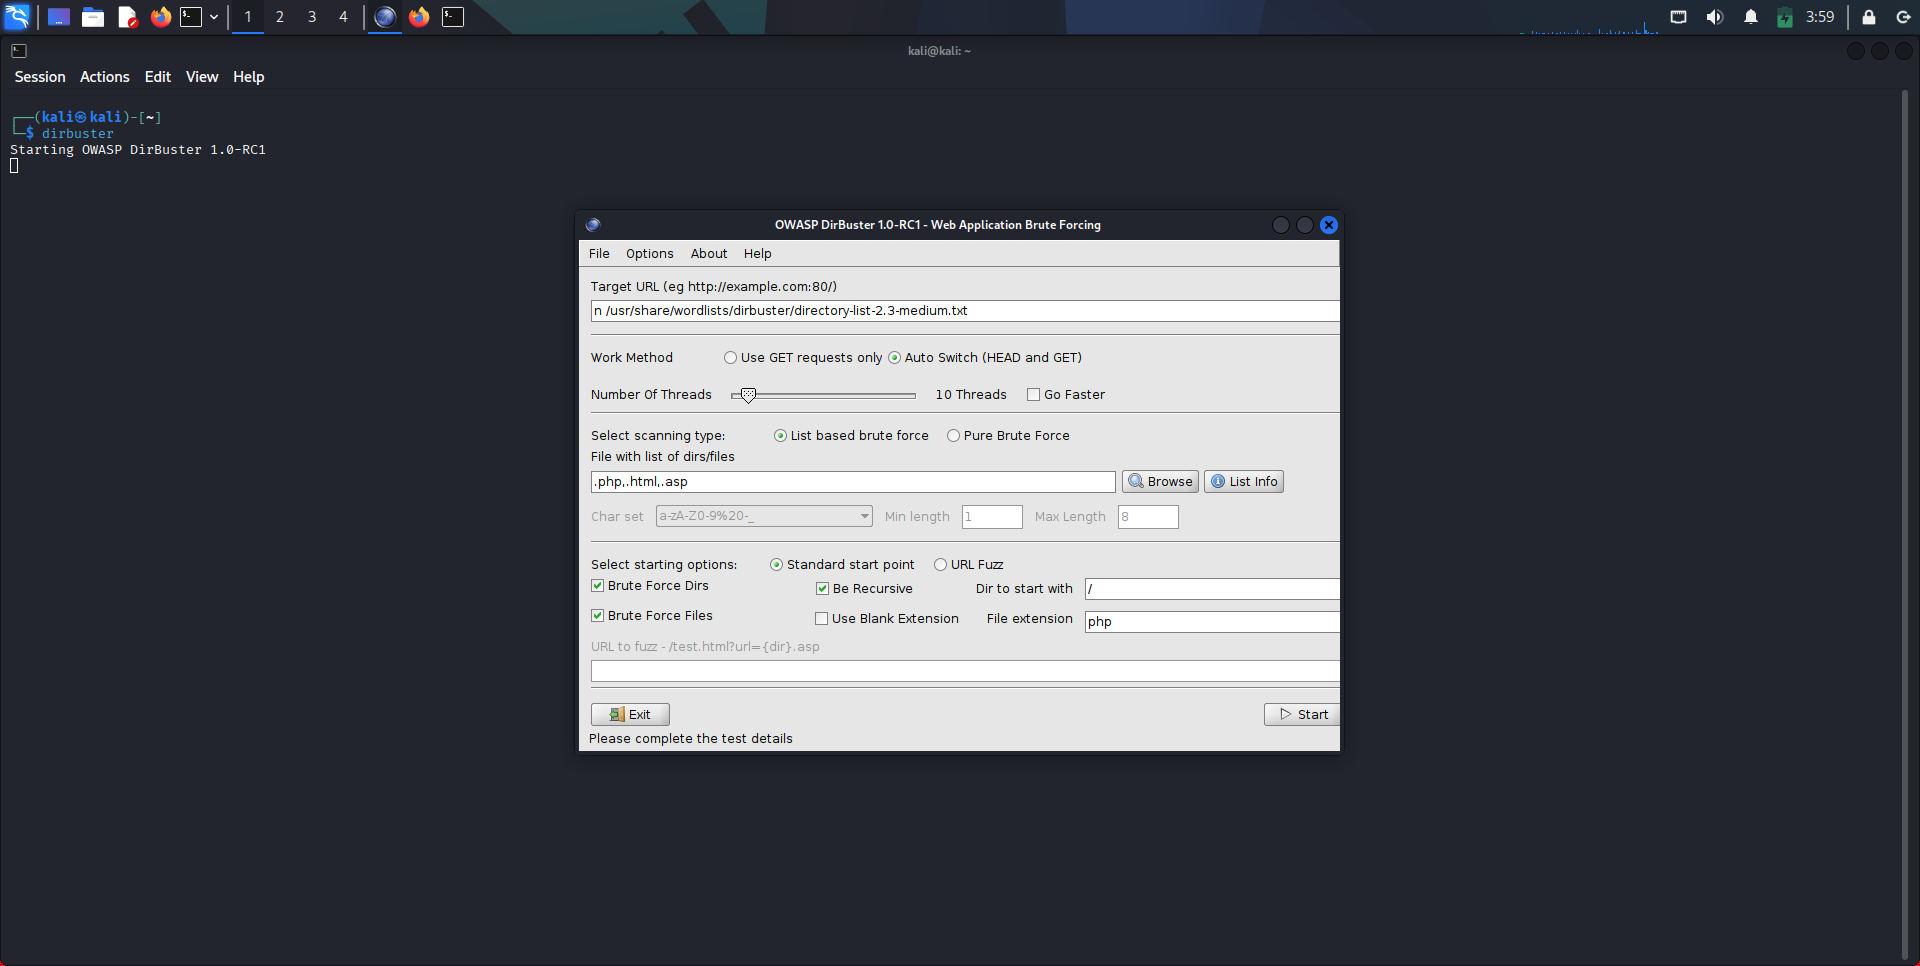This screenshot has height=966, width=1920.
Task: Click the terminal's vertical scrollbar
Action: pos(1905,525)
